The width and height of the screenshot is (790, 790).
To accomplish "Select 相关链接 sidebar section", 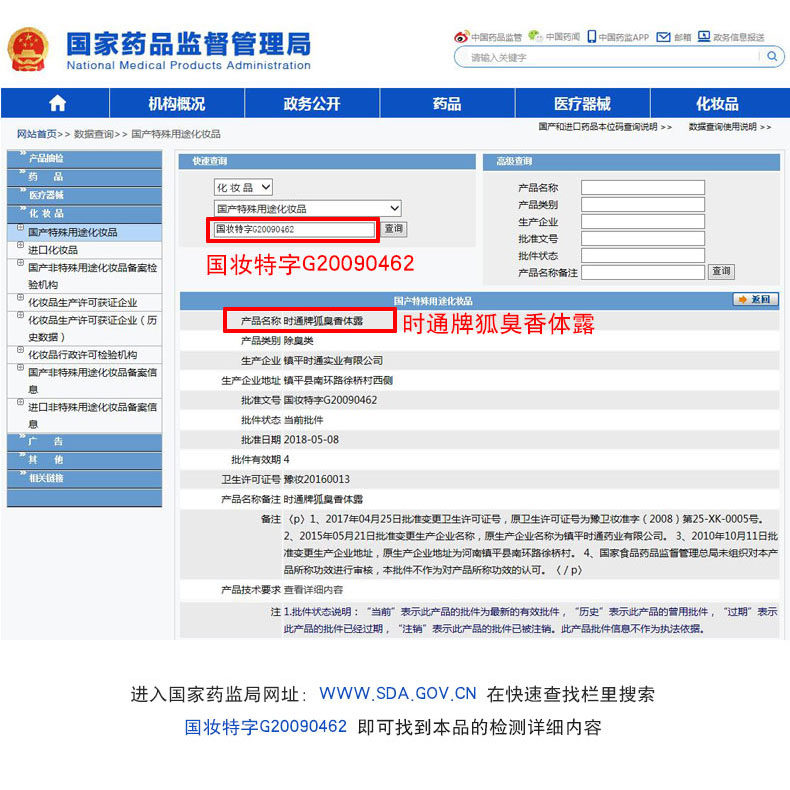I will click(85, 478).
